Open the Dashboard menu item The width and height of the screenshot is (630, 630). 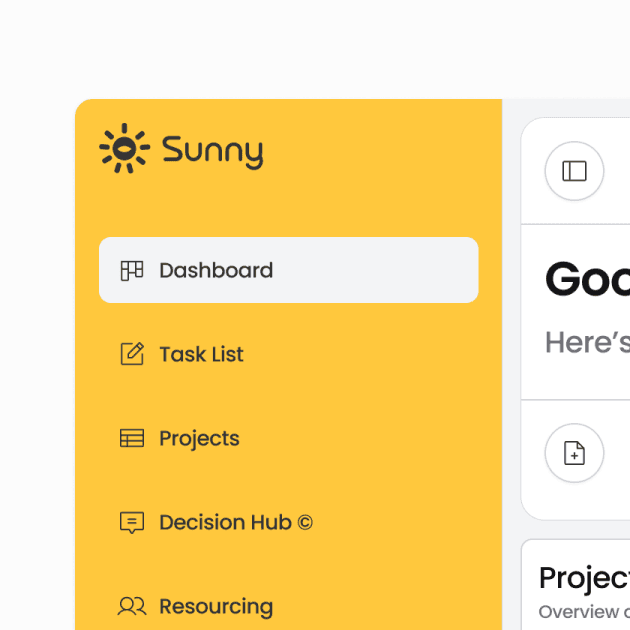click(x=288, y=270)
